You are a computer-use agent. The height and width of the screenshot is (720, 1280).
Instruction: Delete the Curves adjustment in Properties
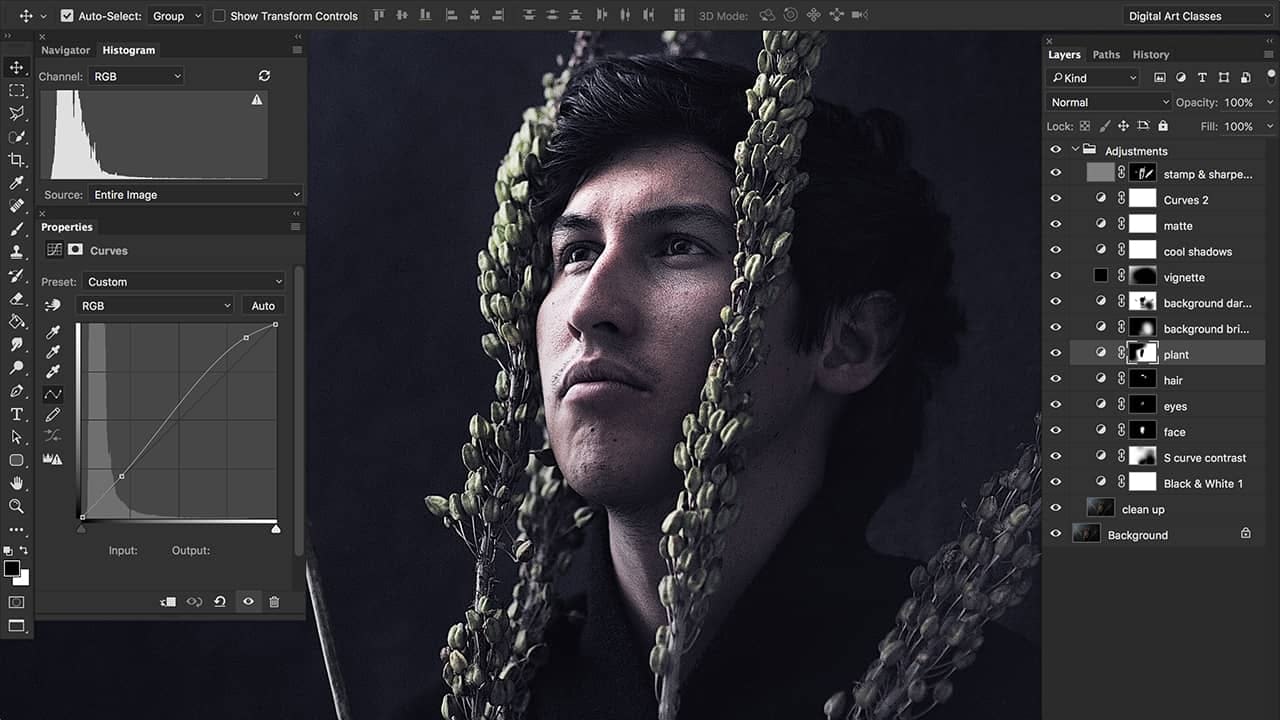coord(275,601)
